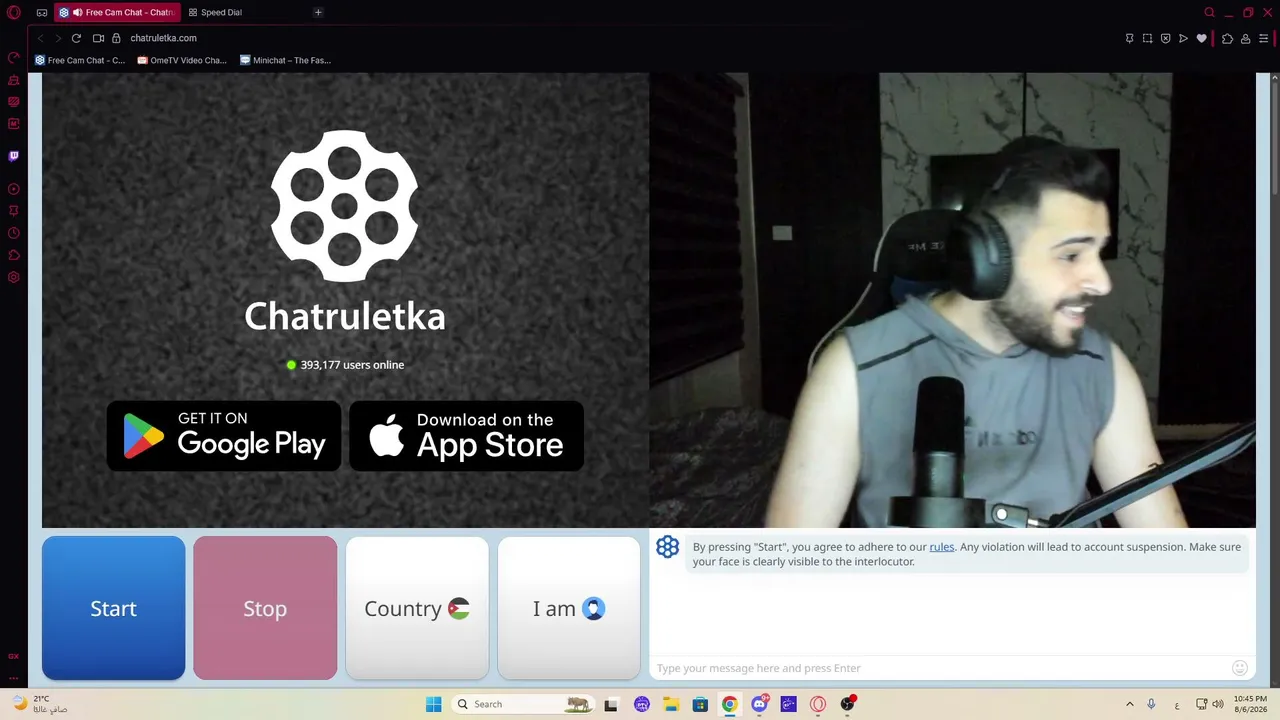Viewport: 1280px width, 720px height.
Task: Open the player arrow icon in toolbar
Action: tap(1183, 38)
